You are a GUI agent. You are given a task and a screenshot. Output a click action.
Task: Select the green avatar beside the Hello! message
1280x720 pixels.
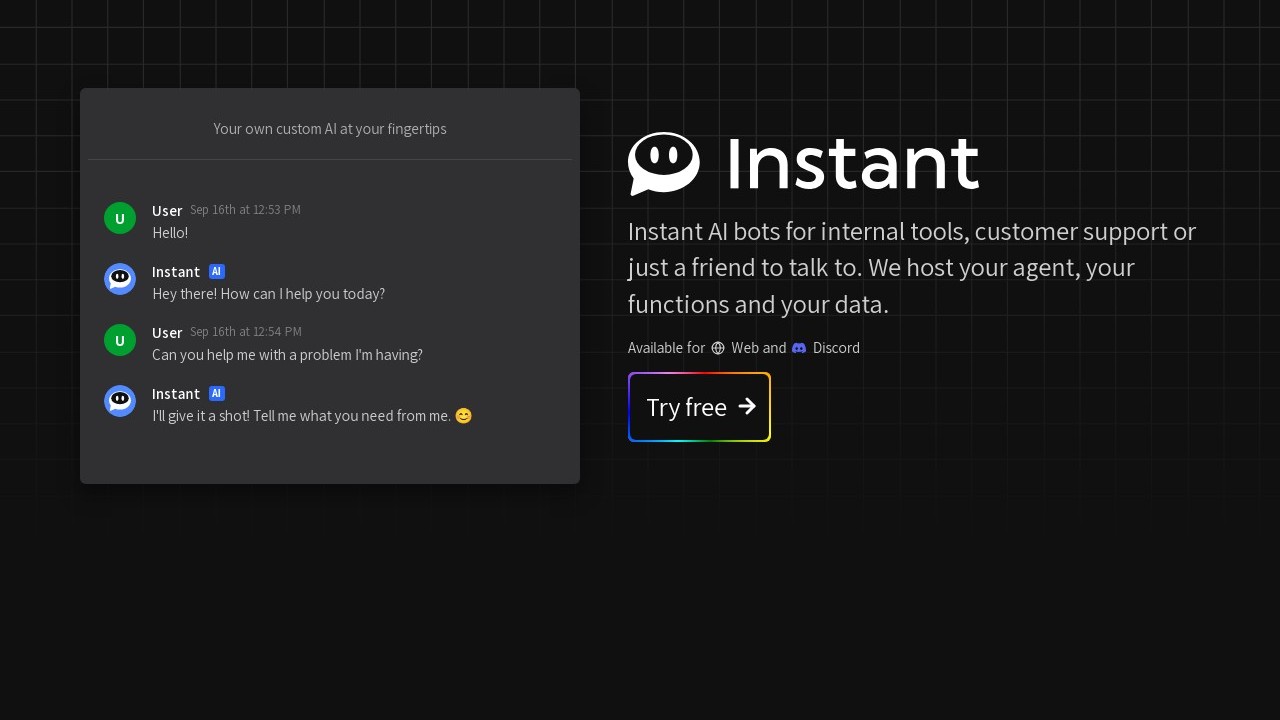120,218
